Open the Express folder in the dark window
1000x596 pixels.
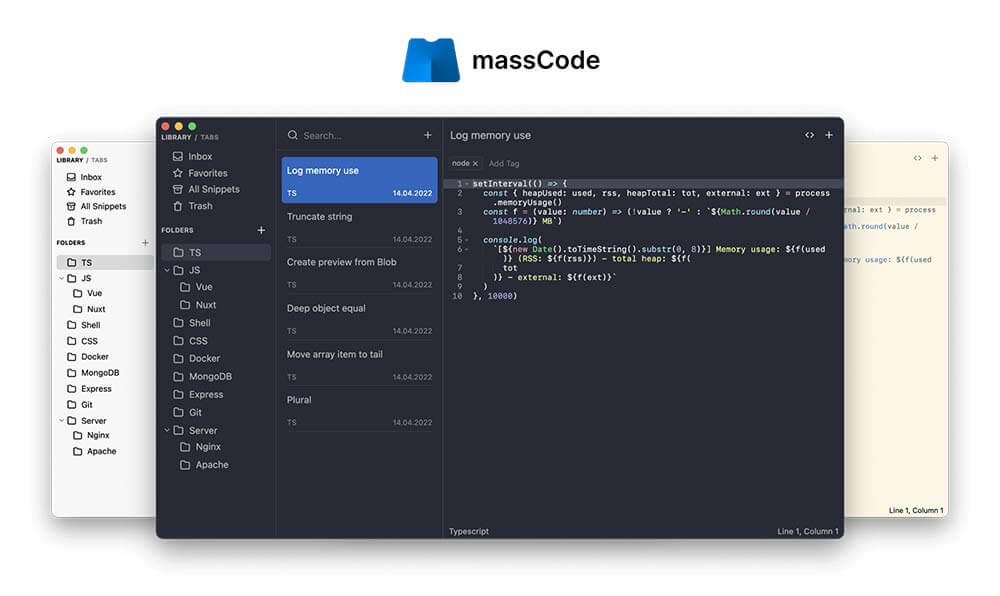pyautogui.click(x=198, y=395)
